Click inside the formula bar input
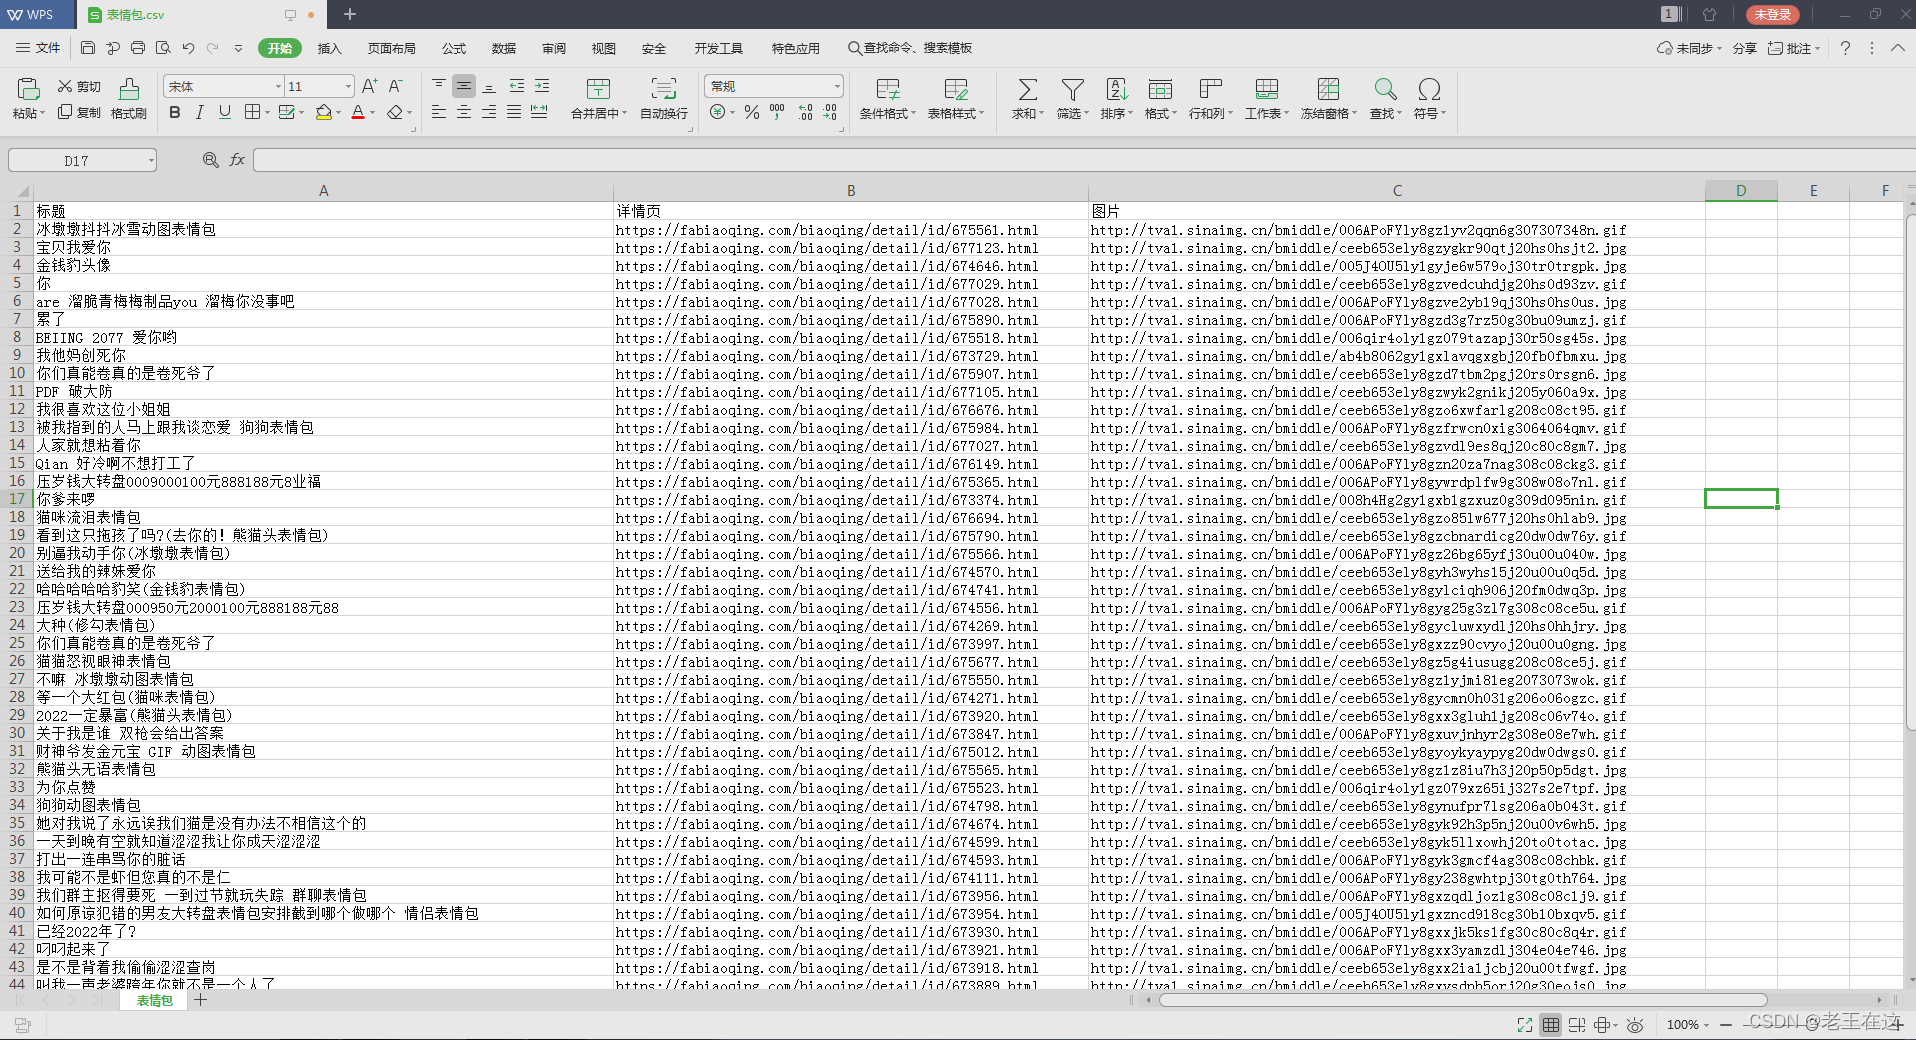The image size is (1916, 1040). (1084, 160)
